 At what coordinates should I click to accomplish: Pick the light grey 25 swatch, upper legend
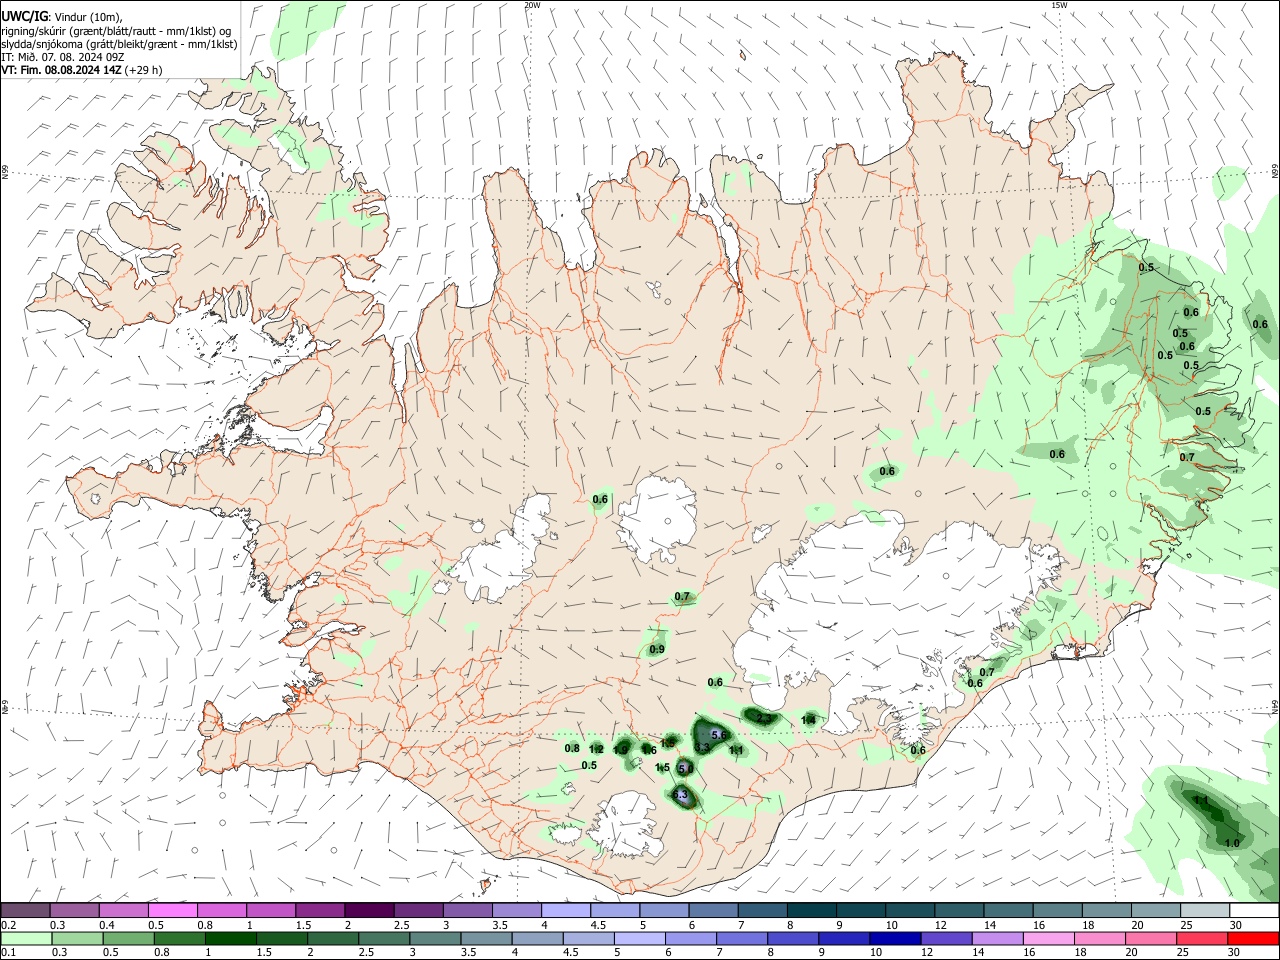(1206, 910)
